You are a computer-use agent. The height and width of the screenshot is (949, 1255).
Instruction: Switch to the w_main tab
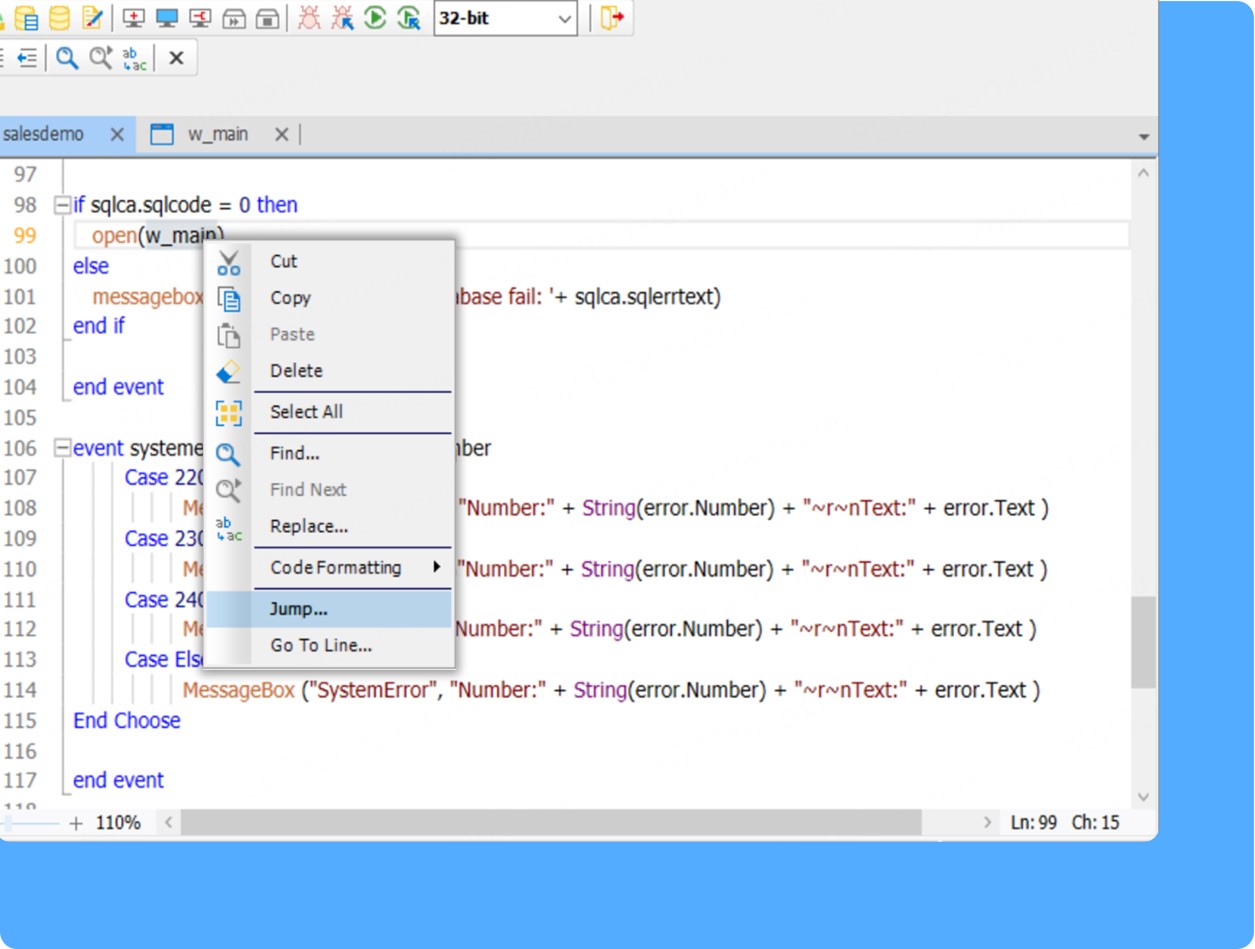pyautogui.click(x=218, y=134)
